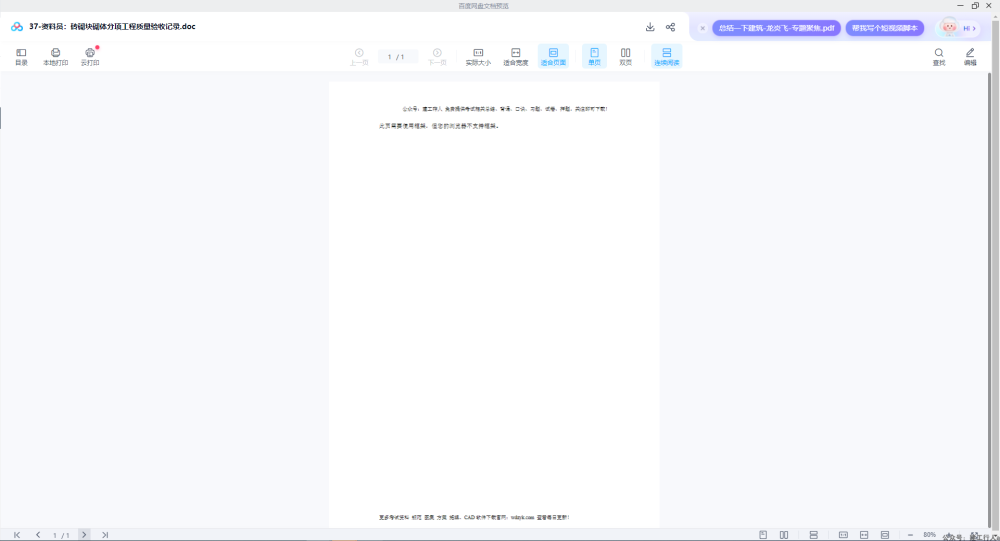Select fit width icon in status bar

[x=864, y=535]
